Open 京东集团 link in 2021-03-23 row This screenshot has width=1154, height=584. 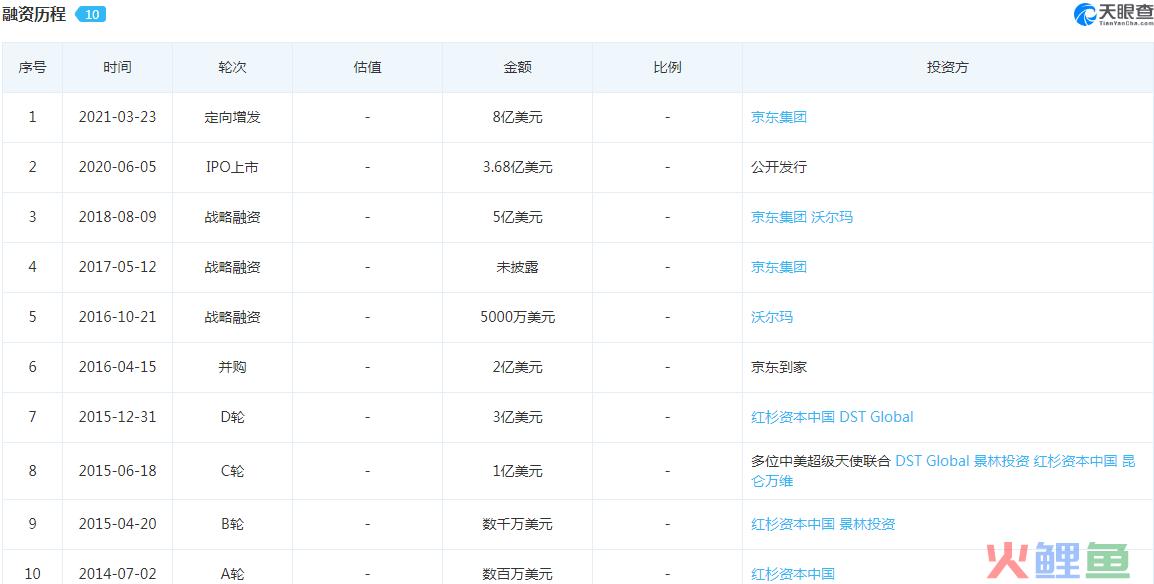coord(779,117)
